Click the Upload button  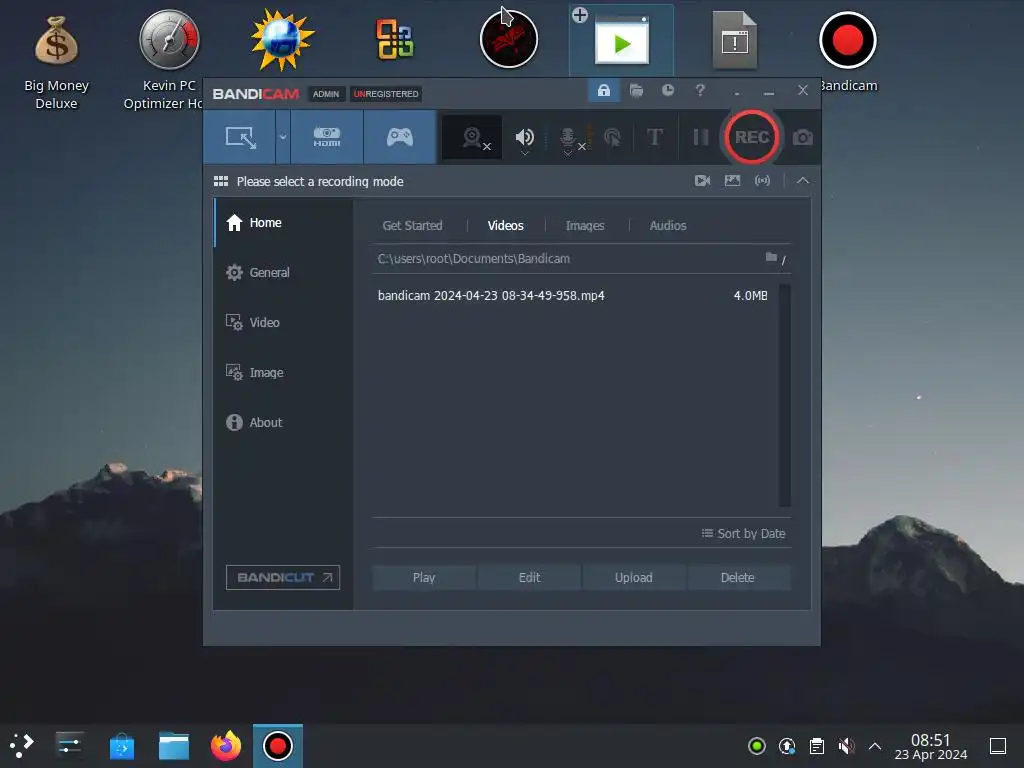click(x=633, y=577)
